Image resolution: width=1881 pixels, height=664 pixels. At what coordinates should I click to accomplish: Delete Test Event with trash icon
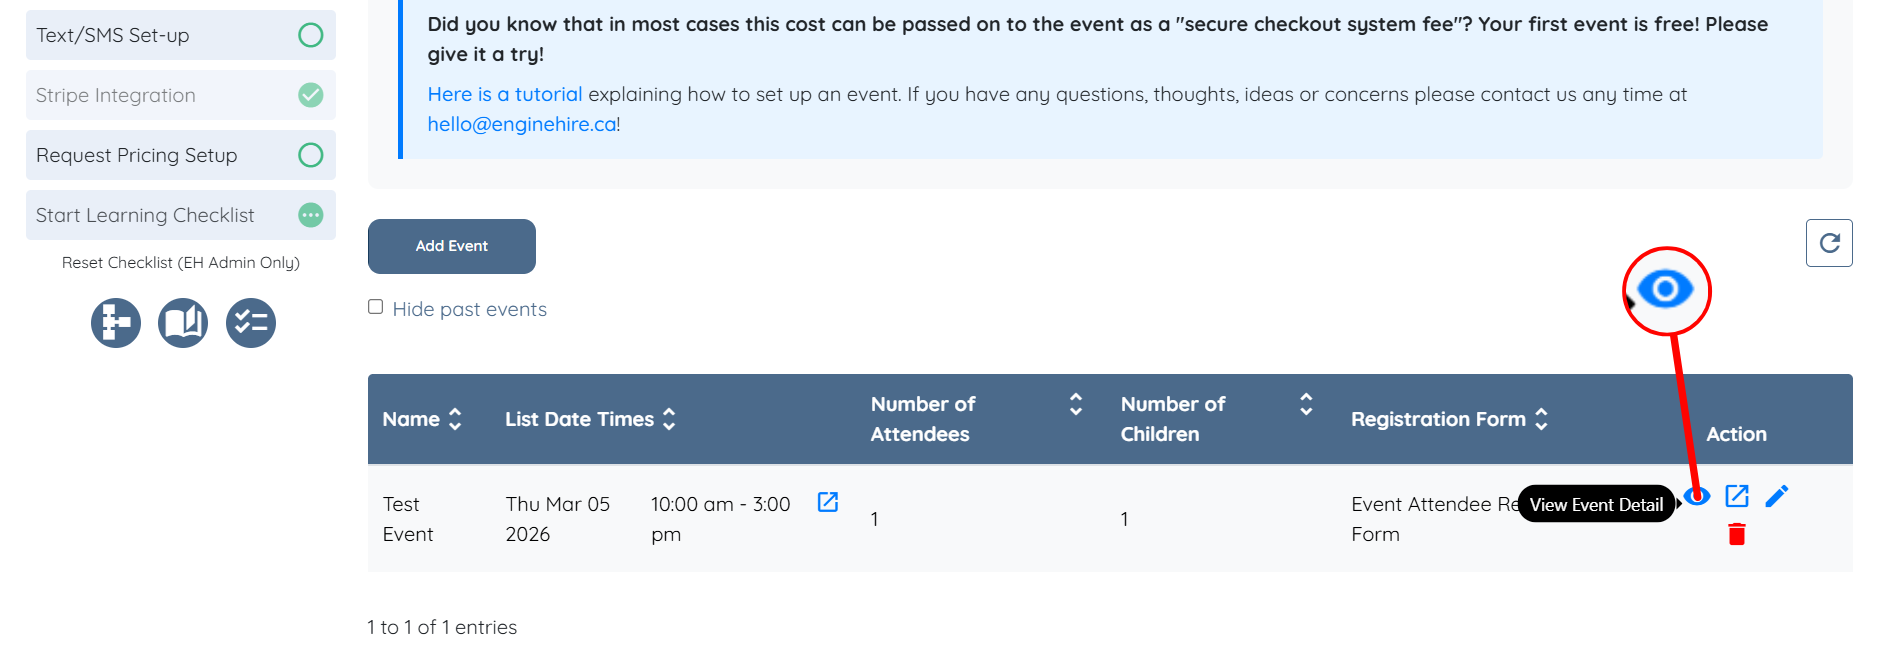click(1737, 534)
